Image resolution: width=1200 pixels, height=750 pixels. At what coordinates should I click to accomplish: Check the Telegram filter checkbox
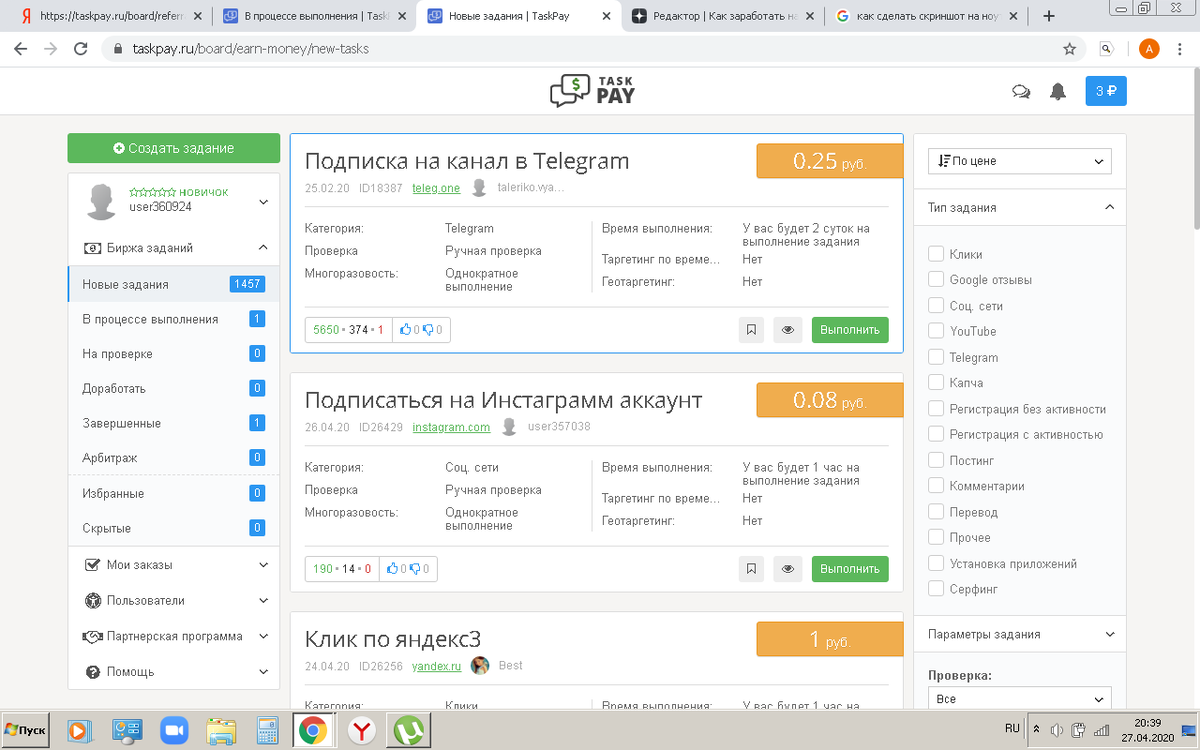point(936,357)
